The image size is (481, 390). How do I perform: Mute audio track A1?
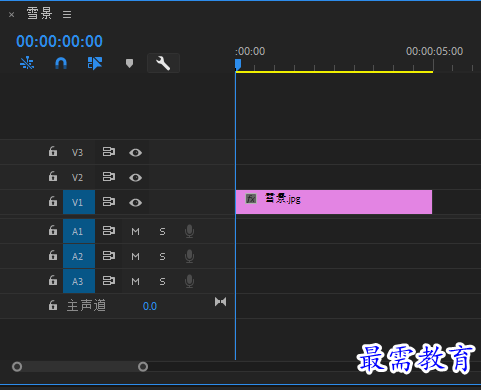135,231
